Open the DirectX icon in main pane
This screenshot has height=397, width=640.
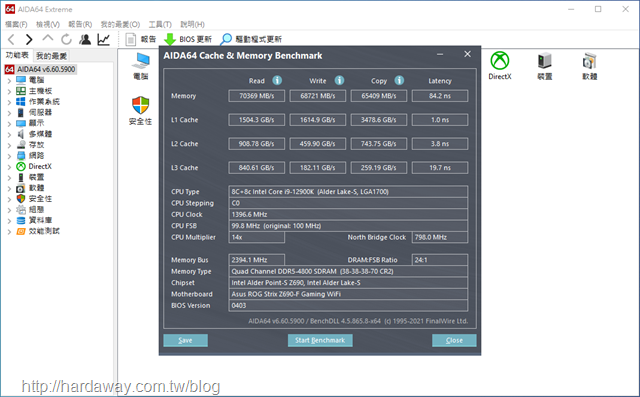point(500,66)
